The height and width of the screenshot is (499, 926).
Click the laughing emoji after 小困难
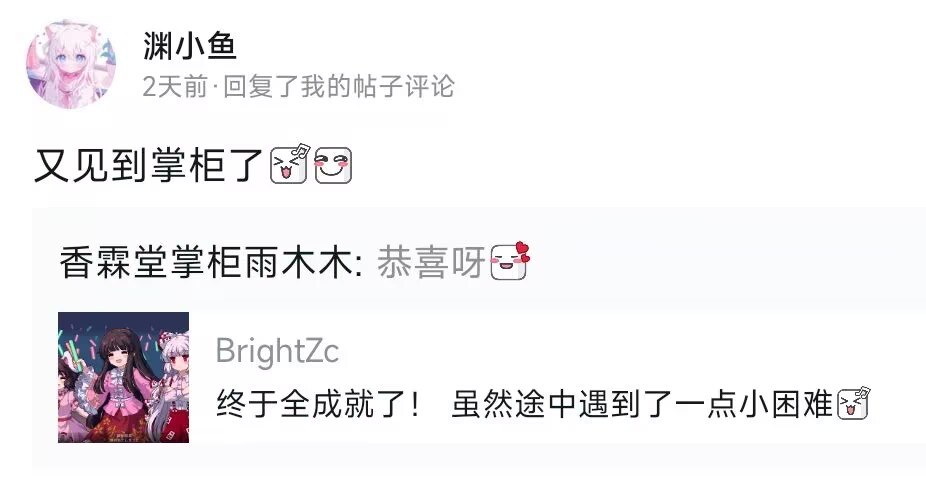pos(854,404)
